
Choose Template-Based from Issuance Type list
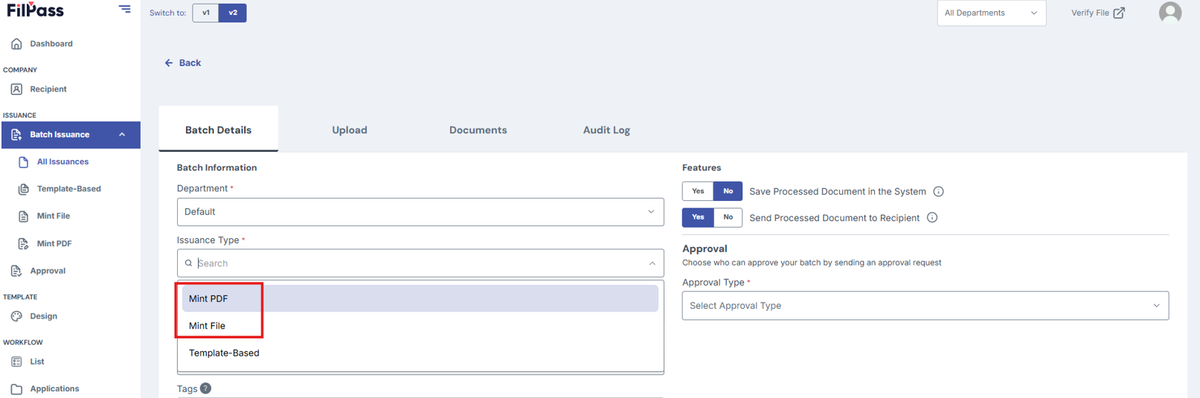point(420,353)
